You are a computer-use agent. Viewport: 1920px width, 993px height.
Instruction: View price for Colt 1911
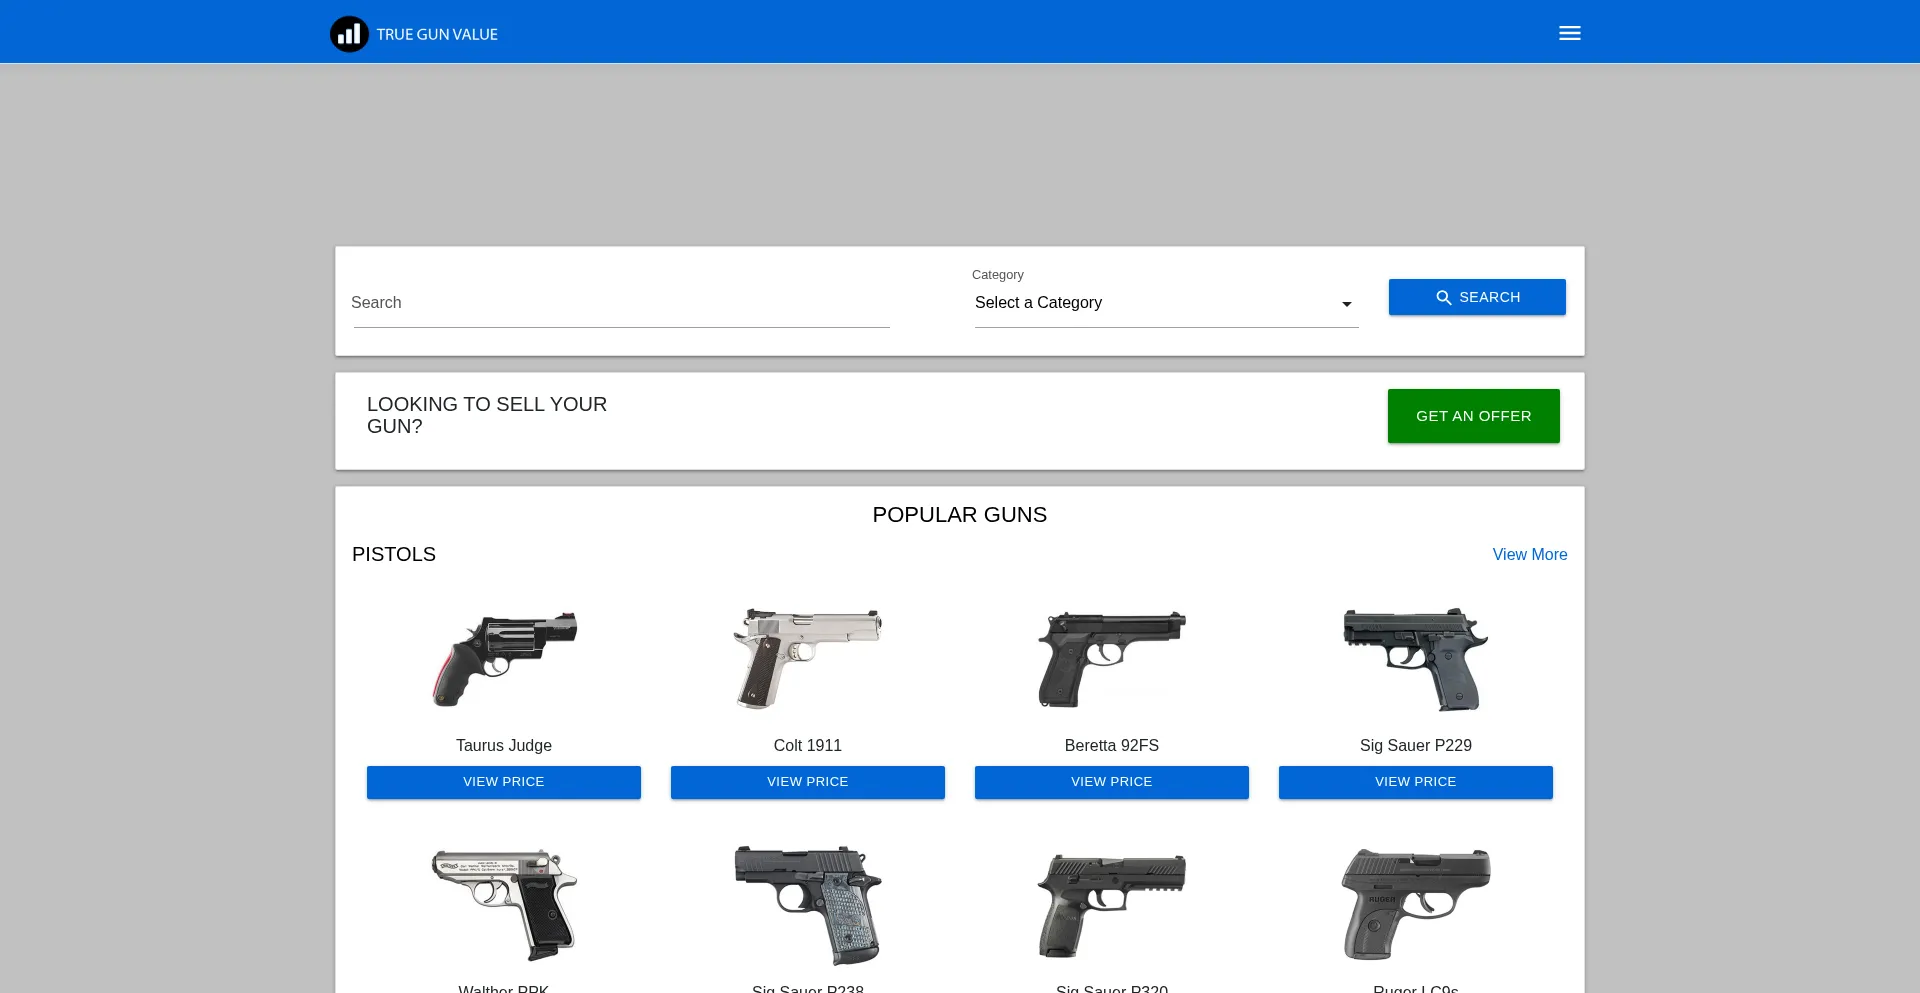(x=807, y=782)
